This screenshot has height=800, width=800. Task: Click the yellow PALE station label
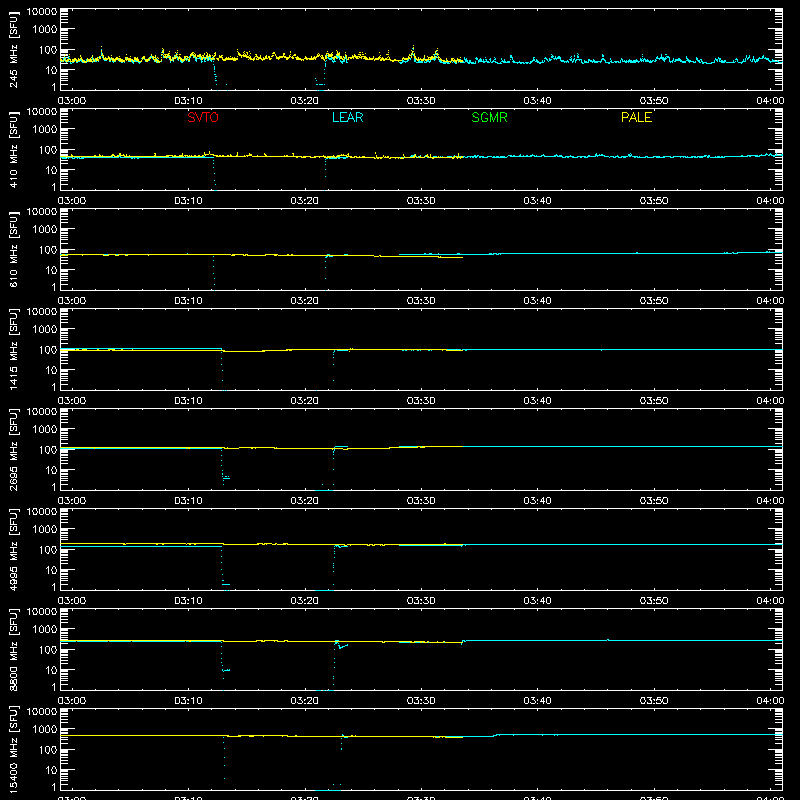click(x=636, y=117)
